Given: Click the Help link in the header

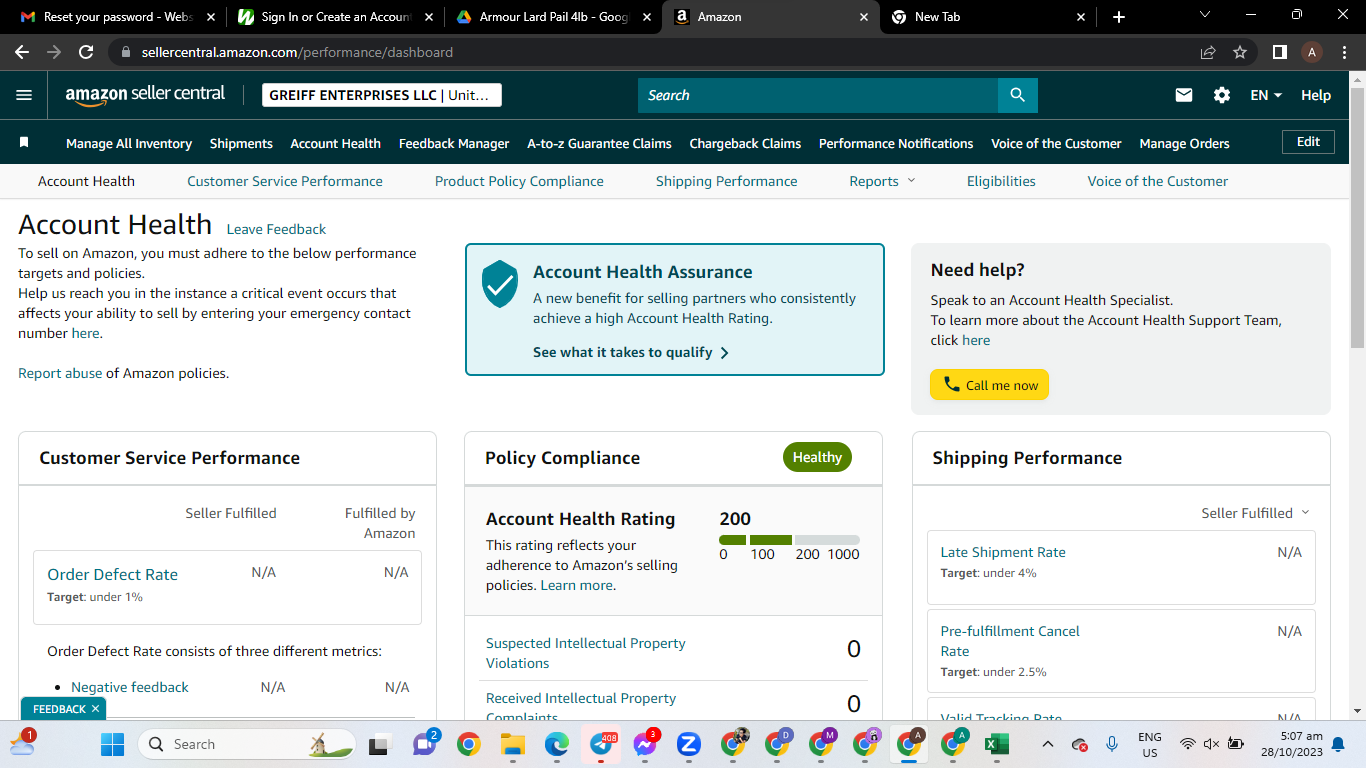Looking at the screenshot, I should tap(1316, 95).
